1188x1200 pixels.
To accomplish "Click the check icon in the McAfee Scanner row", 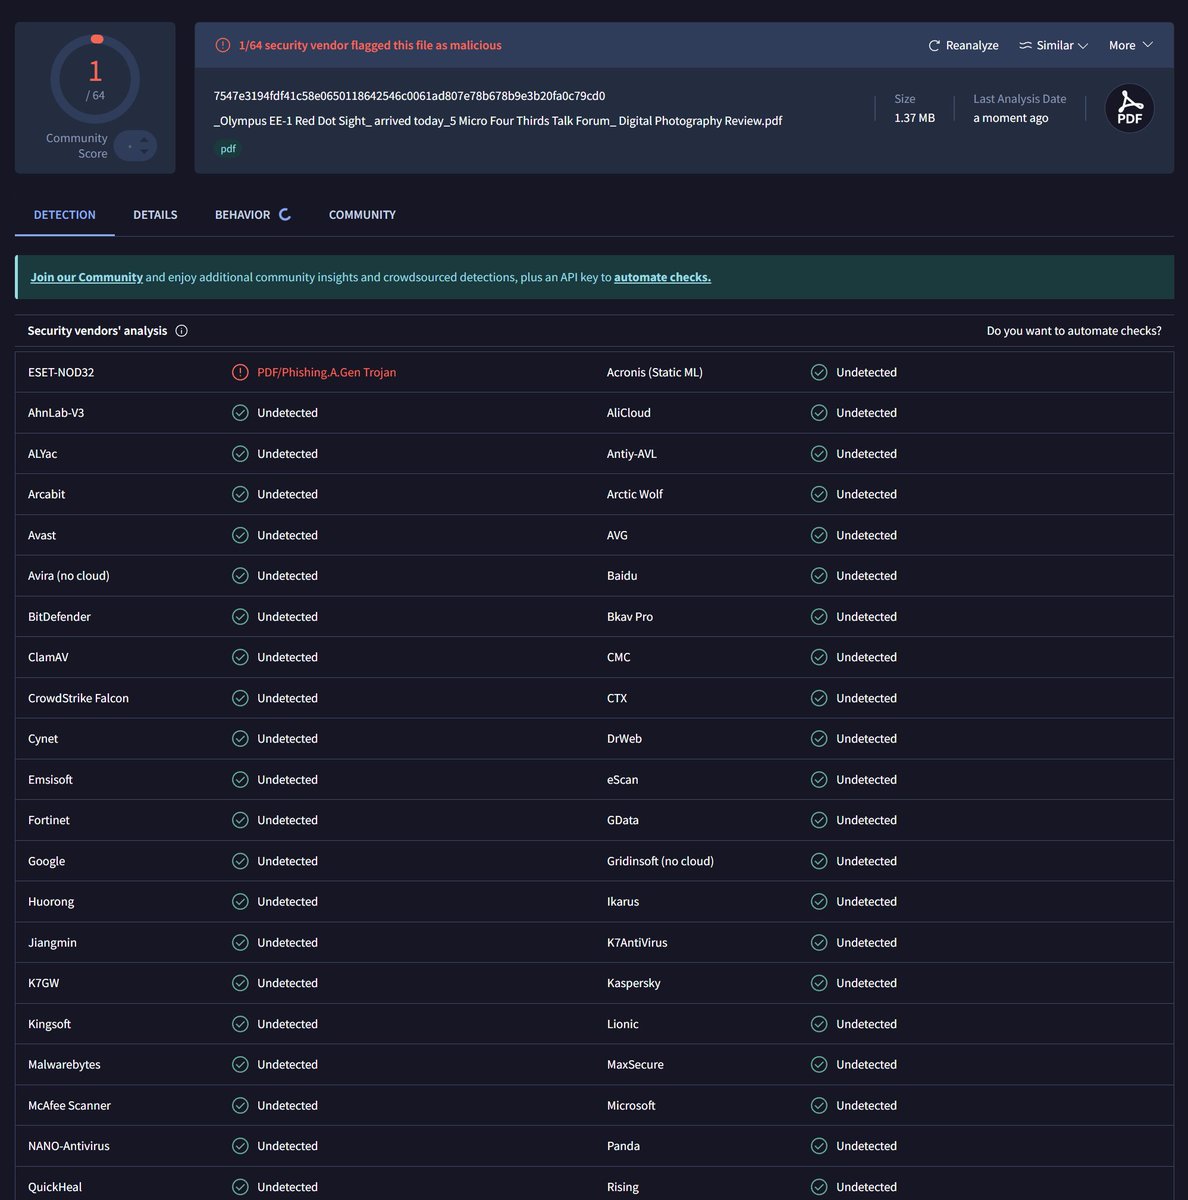I will [240, 1105].
